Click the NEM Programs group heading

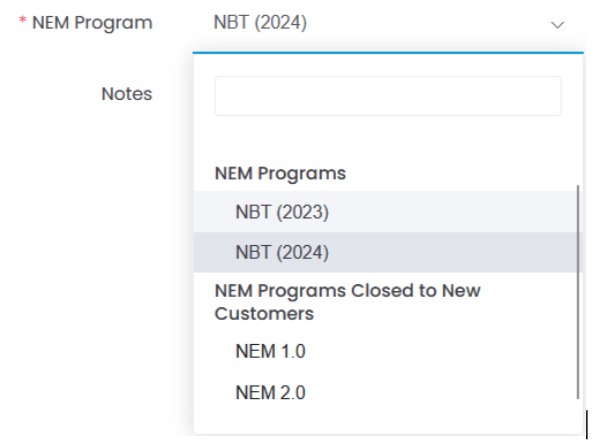280,173
